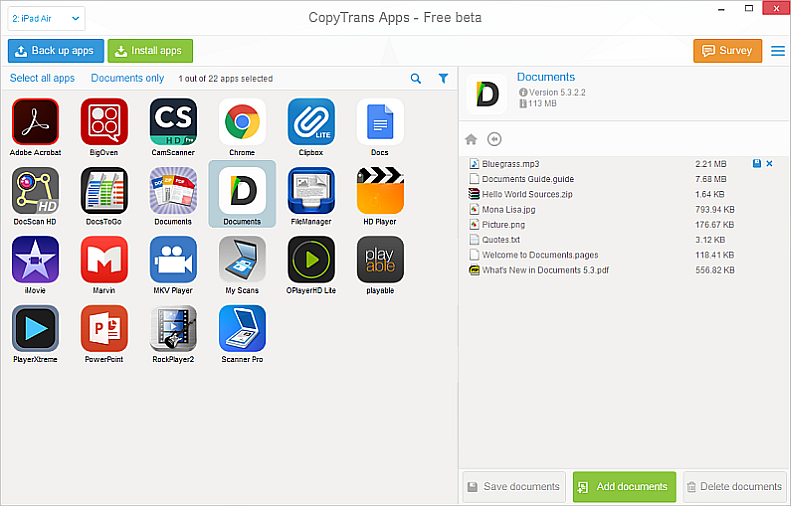Viewport: 791px width, 506px height.
Task: Select the CamScanner app icon
Action: 173,122
